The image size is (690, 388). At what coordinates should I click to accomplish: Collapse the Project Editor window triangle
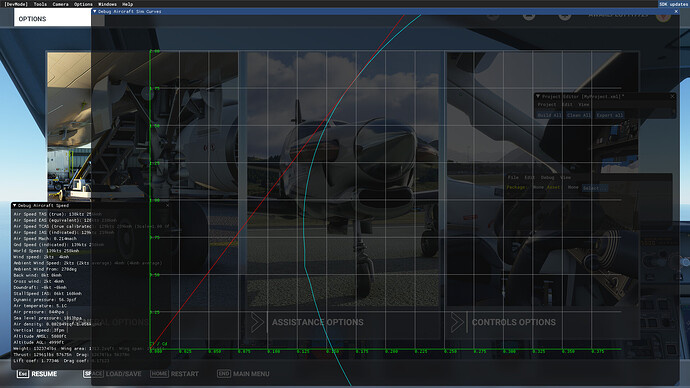[x=538, y=96]
